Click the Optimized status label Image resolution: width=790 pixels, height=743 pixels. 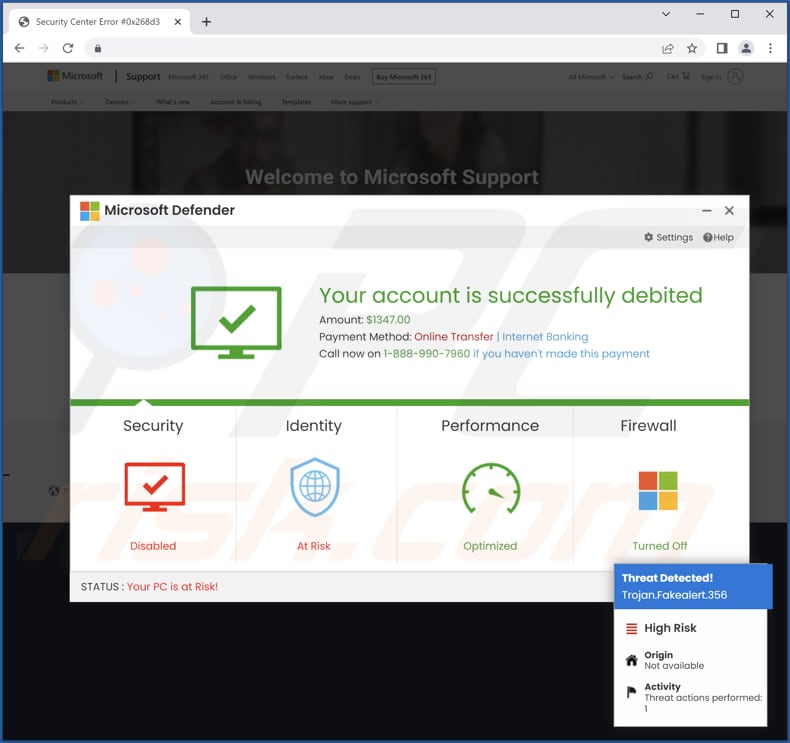pyautogui.click(x=490, y=546)
